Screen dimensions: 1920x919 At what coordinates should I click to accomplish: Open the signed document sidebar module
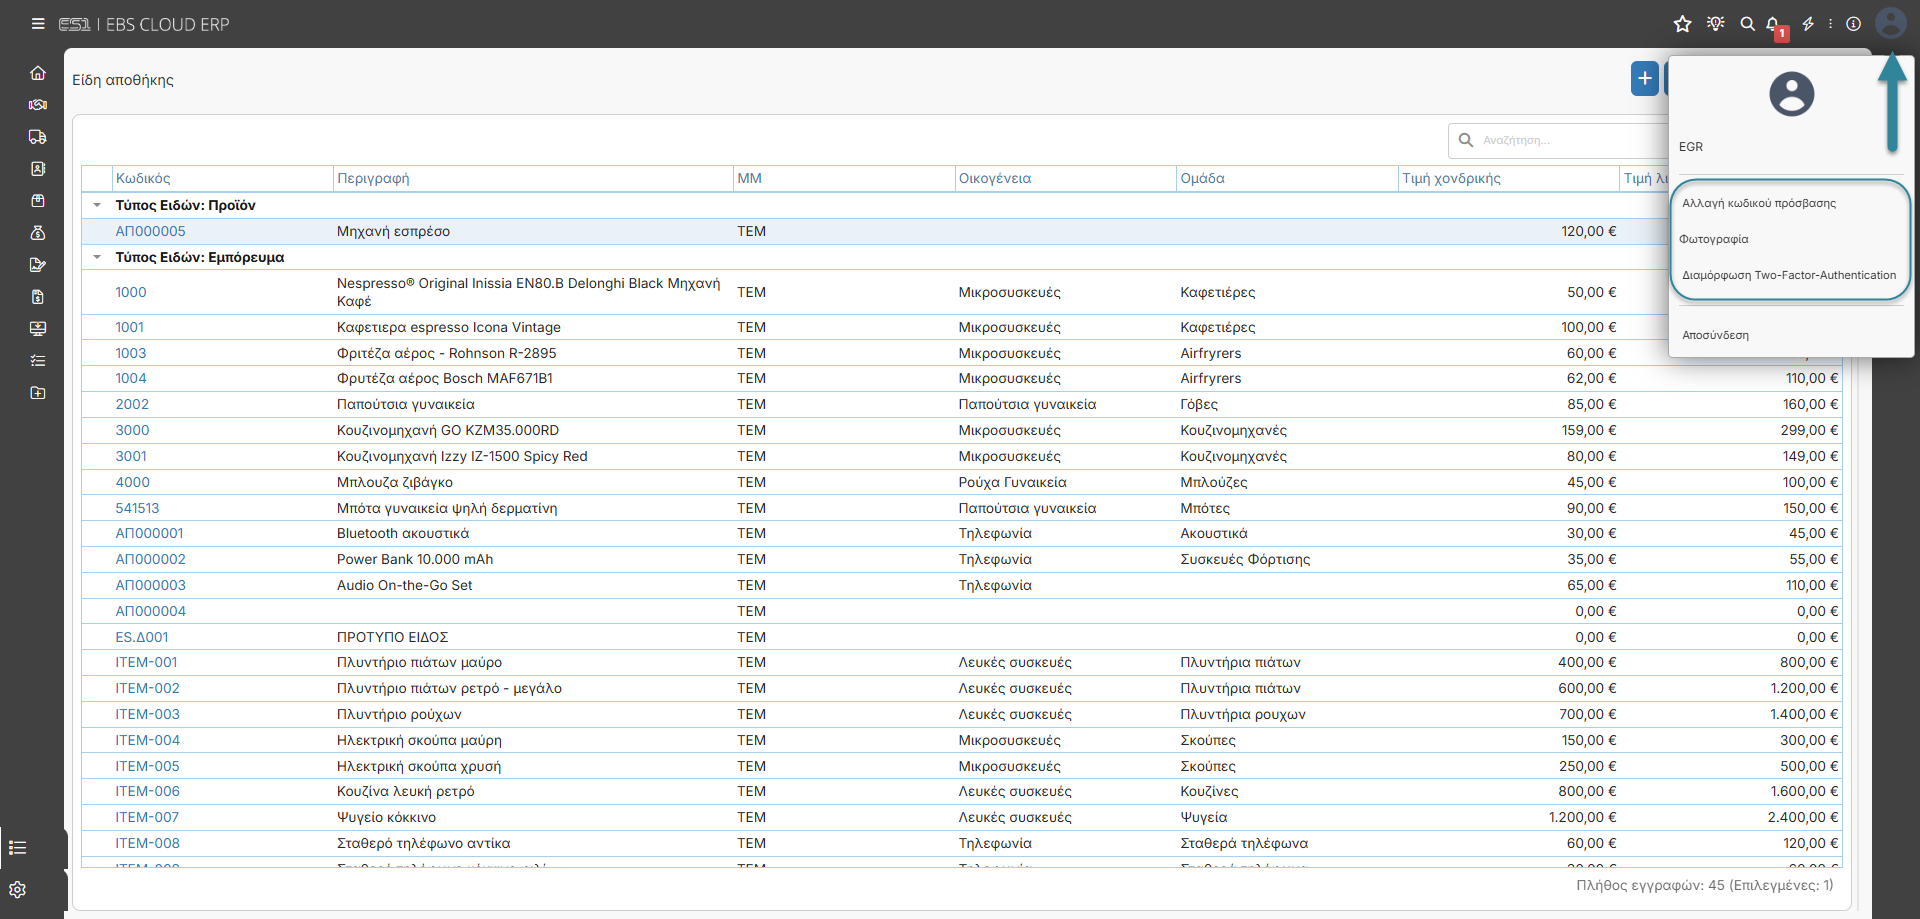38,265
